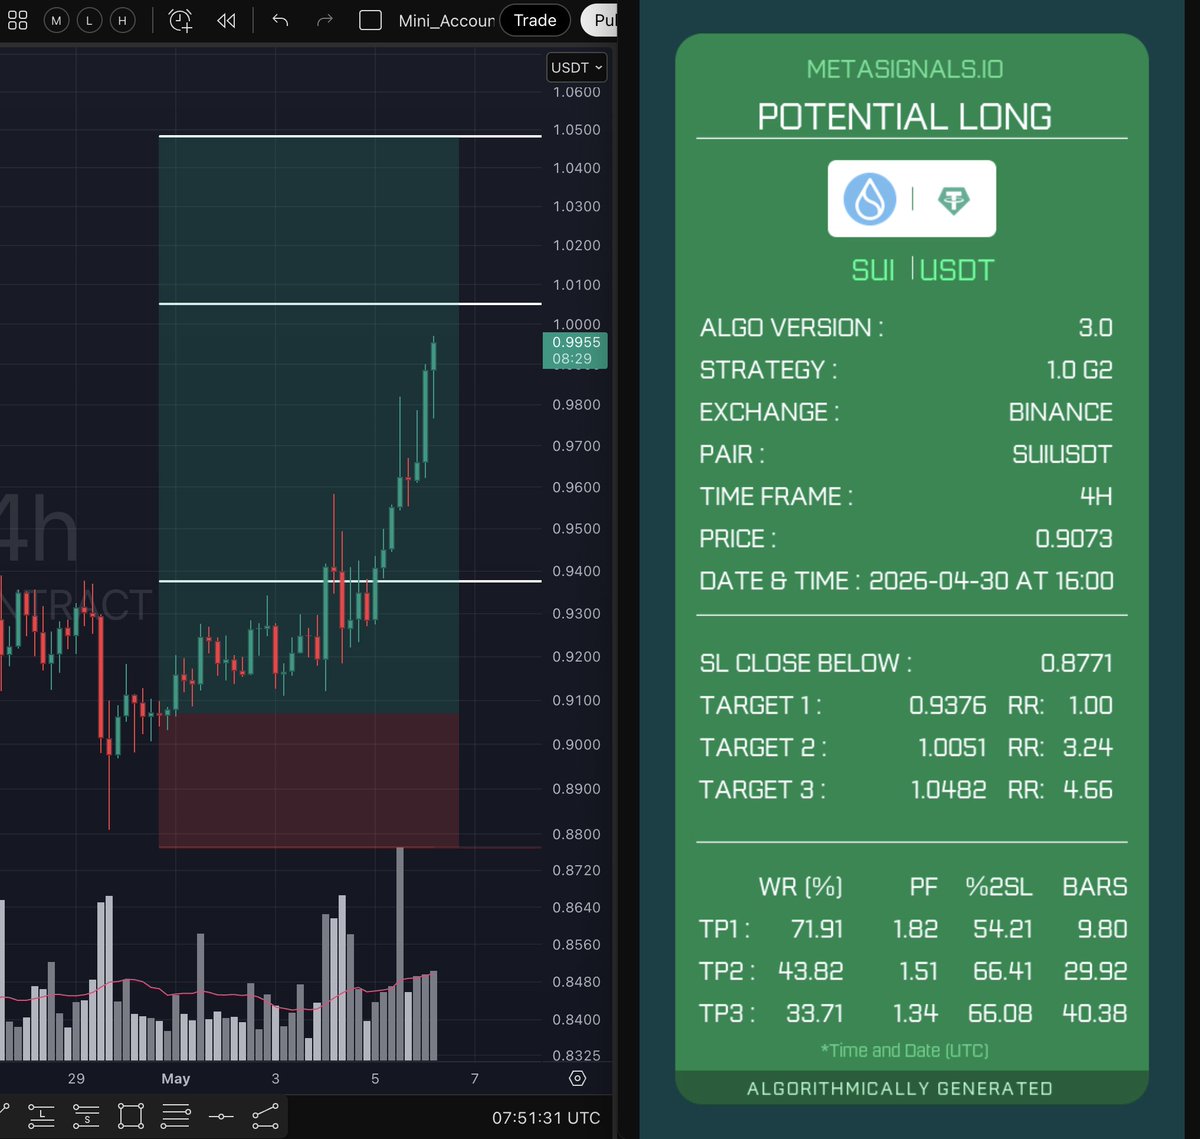Click the TP1 win rate 71.91

817,929
